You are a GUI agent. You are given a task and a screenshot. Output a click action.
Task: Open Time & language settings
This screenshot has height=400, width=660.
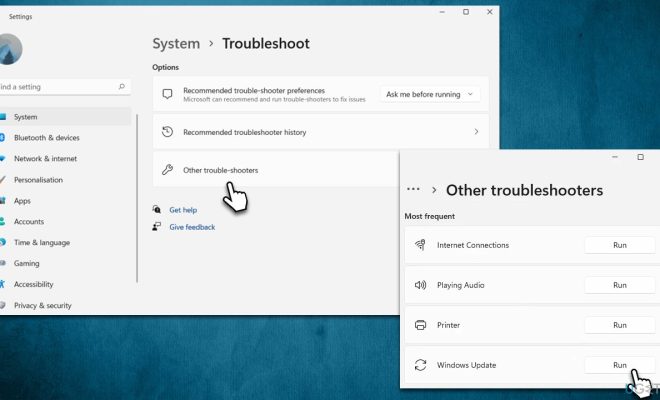coord(42,243)
